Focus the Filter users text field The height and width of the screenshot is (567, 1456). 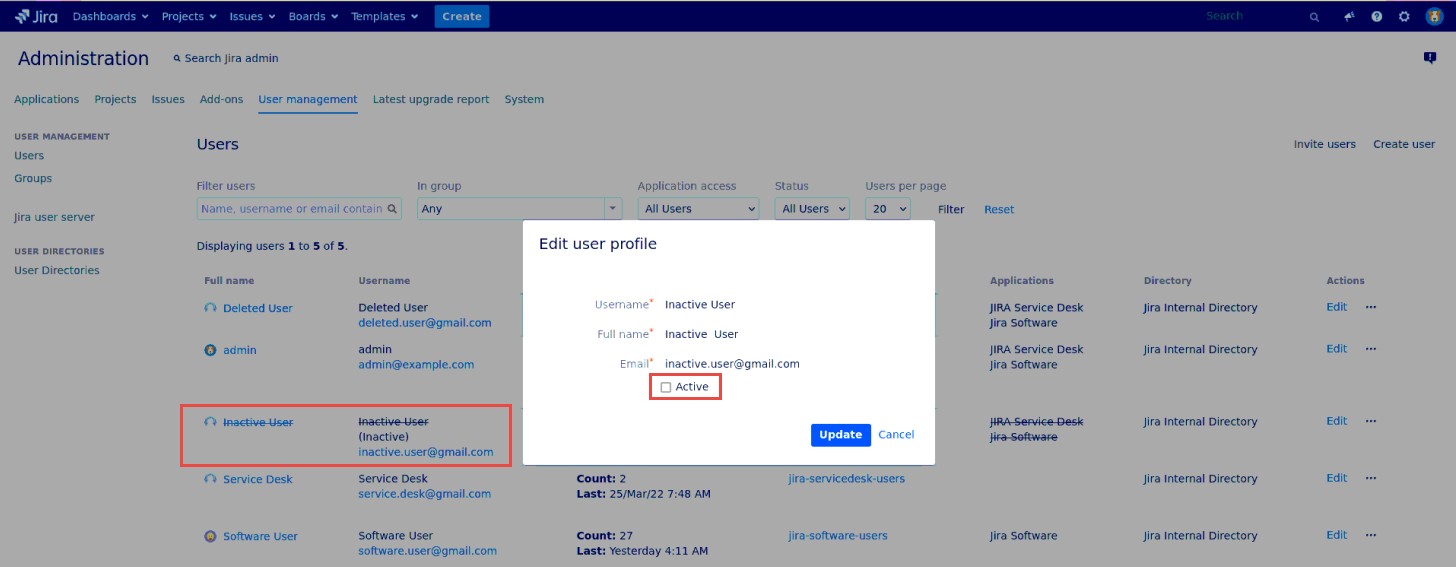[292, 209]
